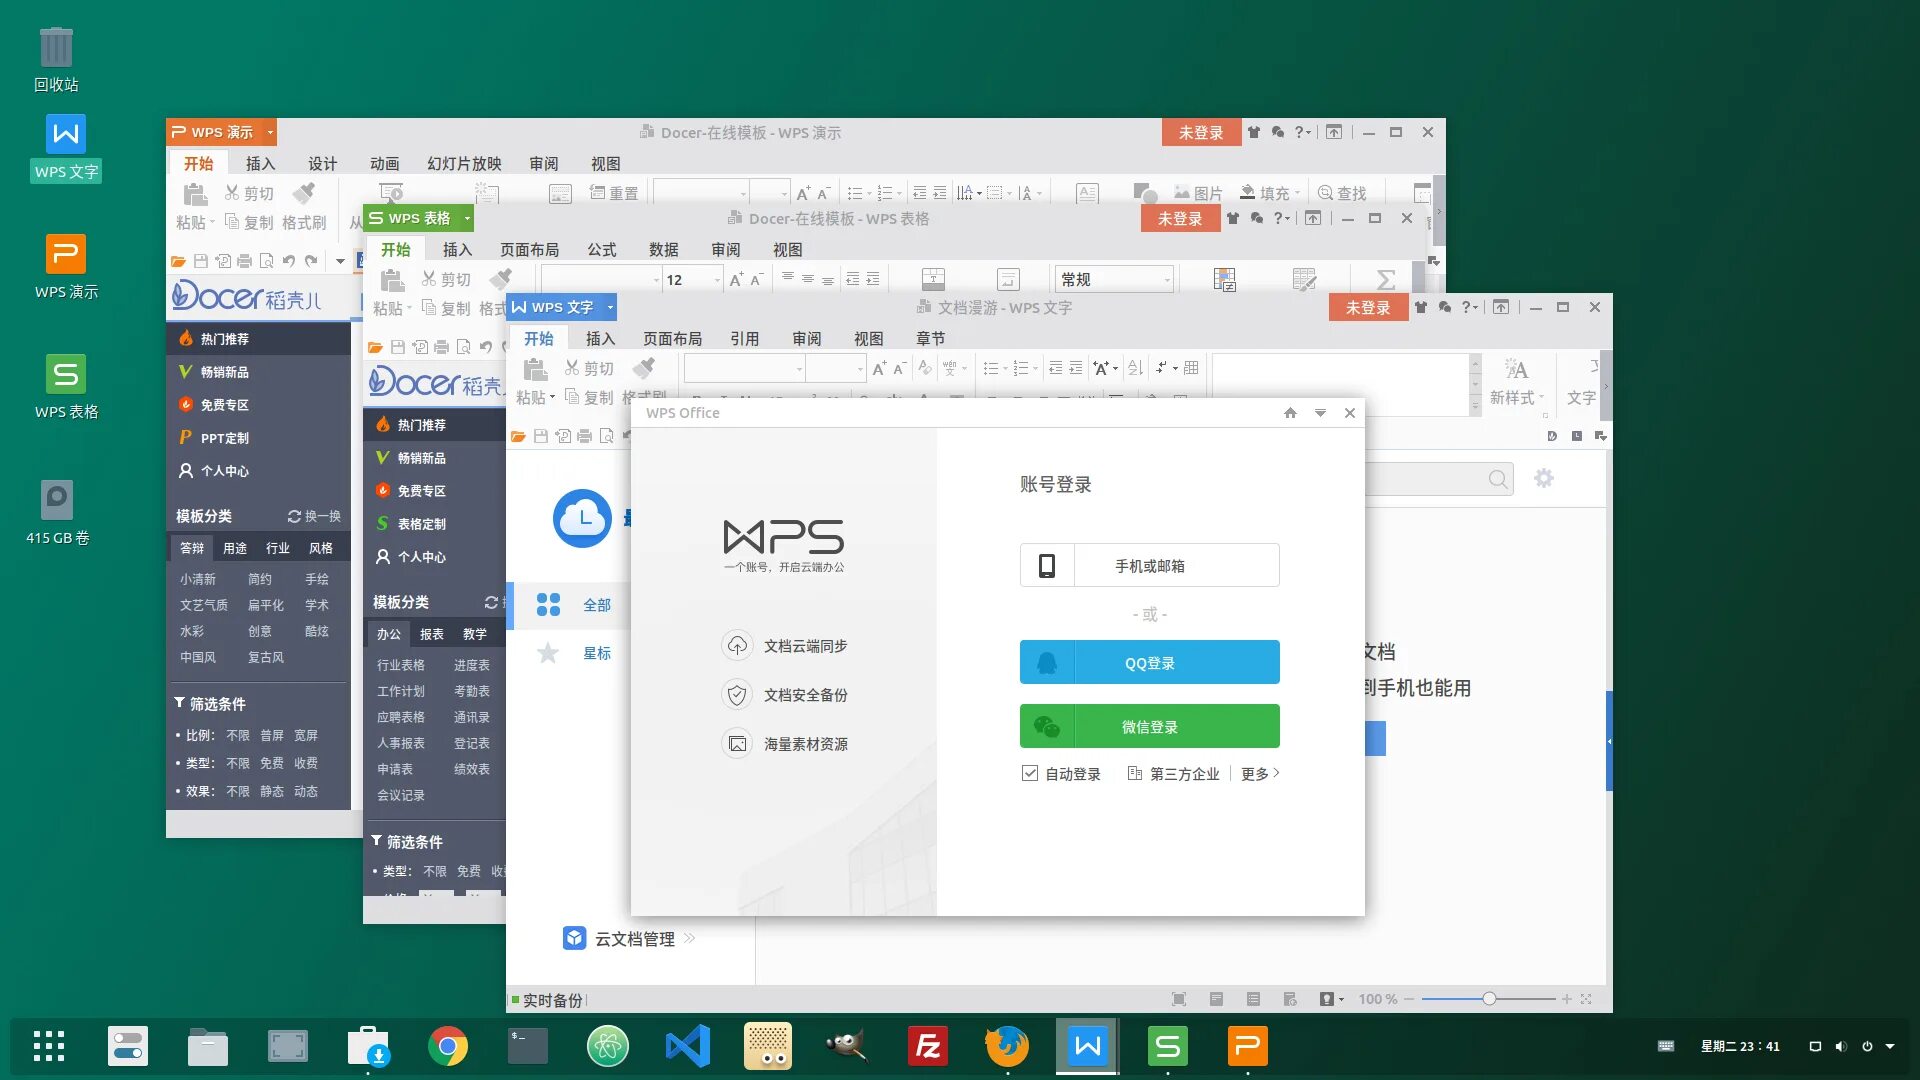Open the WPS Writer app menu dropdown
The width and height of the screenshot is (1920, 1080).
point(610,307)
